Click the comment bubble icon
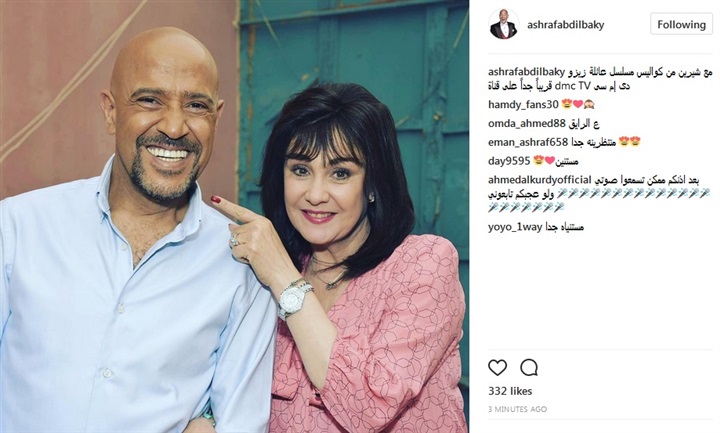Image resolution: width=720 pixels, height=433 pixels. click(529, 368)
